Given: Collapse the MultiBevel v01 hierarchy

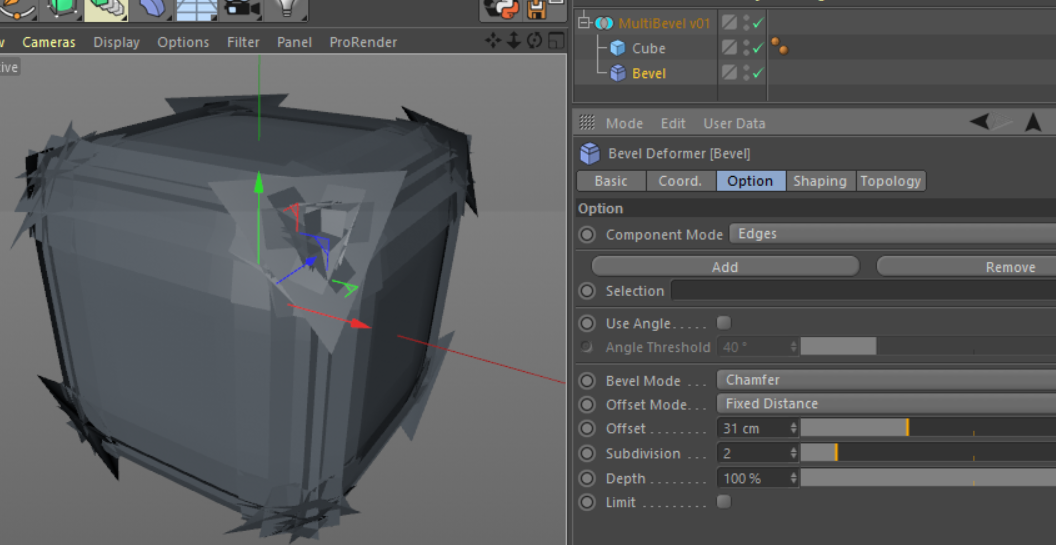Looking at the screenshot, I should (x=584, y=23).
